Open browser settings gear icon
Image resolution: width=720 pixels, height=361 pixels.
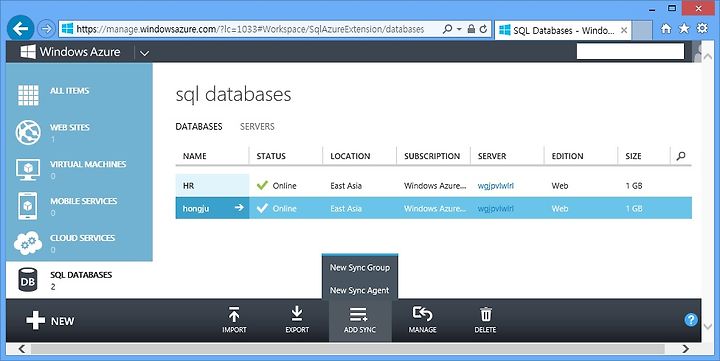703,28
